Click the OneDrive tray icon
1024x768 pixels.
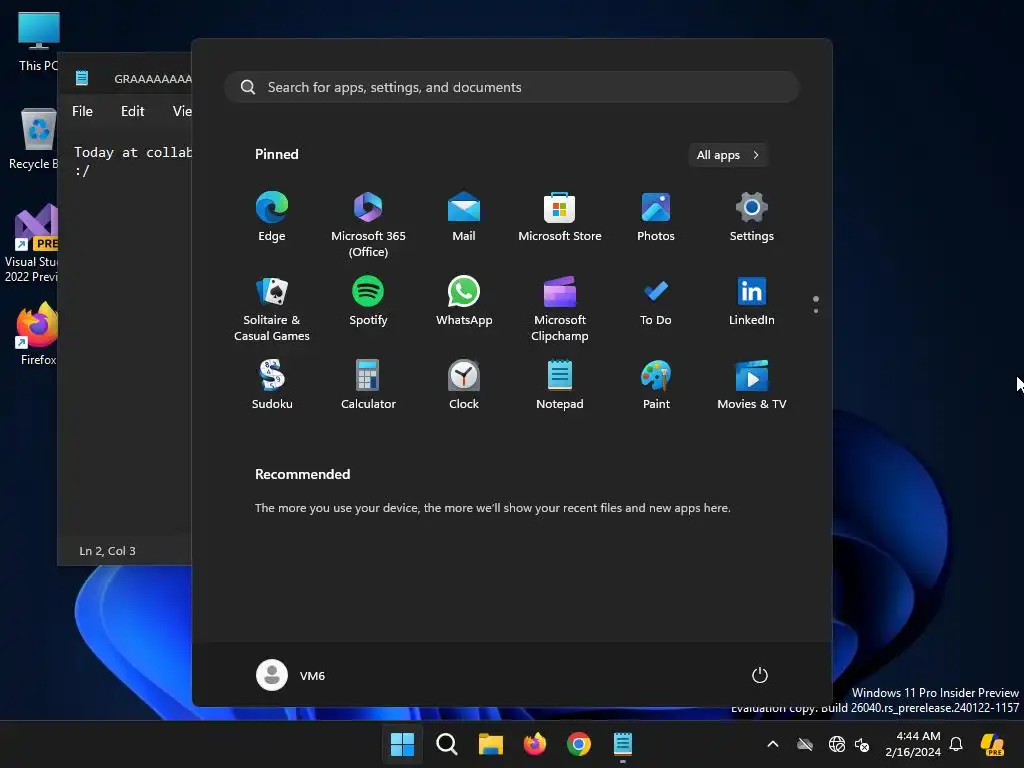[805, 744]
